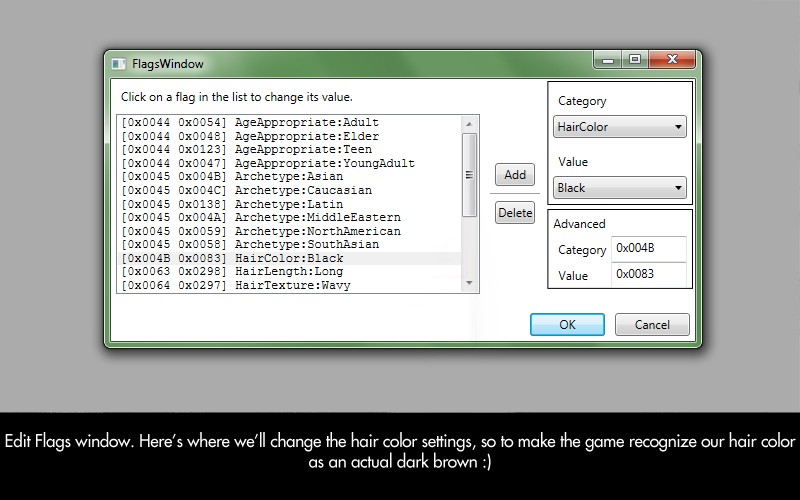This screenshot has height=500, width=800.
Task: Click the flag list scroll up arrow
Action: click(469, 124)
